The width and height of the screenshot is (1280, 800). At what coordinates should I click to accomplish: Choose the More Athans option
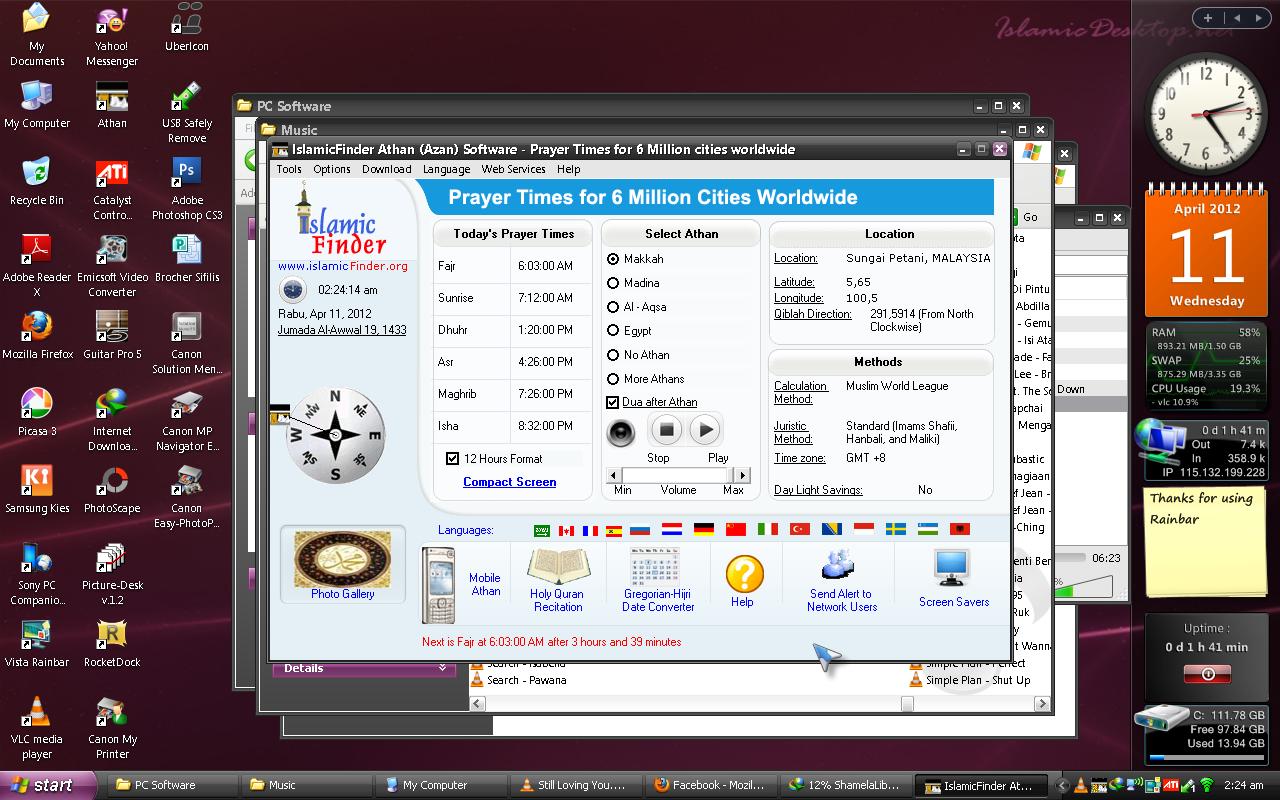pos(613,379)
